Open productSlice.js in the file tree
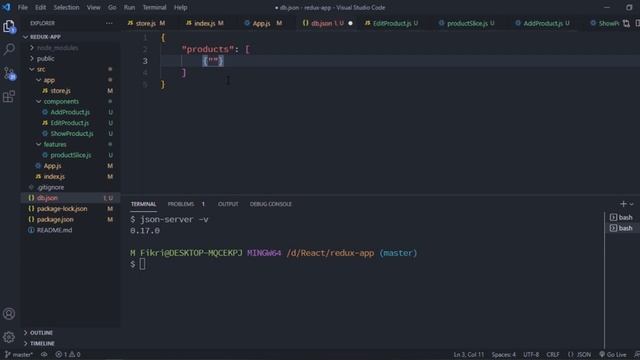Screen dimensions: 640x360 pyautogui.click(x=71, y=155)
